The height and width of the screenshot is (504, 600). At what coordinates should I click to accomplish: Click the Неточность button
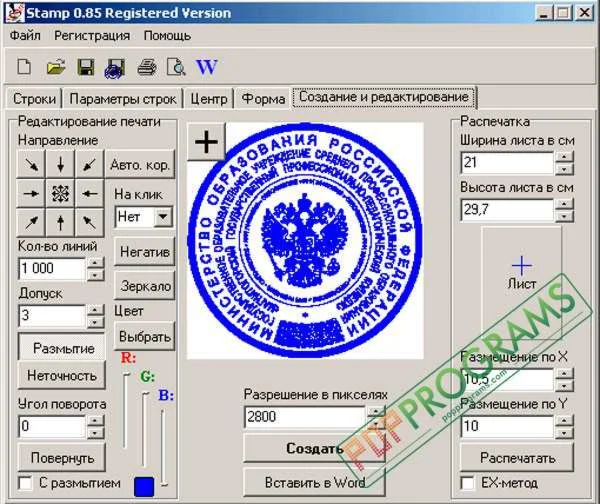(x=62, y=375)
